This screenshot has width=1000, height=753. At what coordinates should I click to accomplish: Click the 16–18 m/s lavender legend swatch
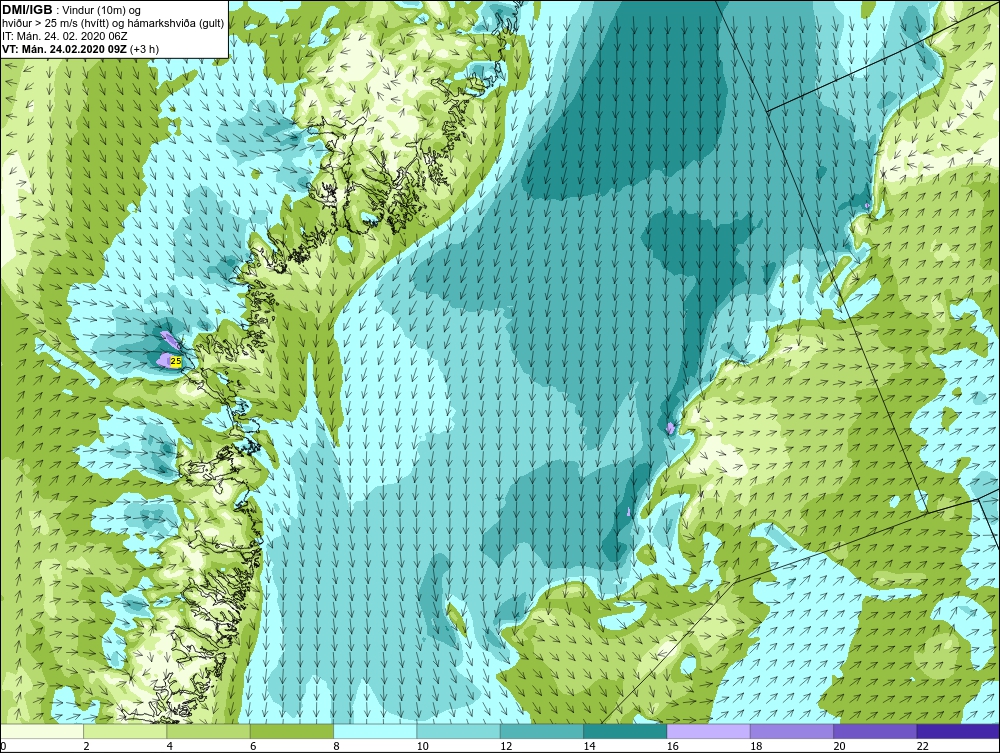click(x=709, y=731)
